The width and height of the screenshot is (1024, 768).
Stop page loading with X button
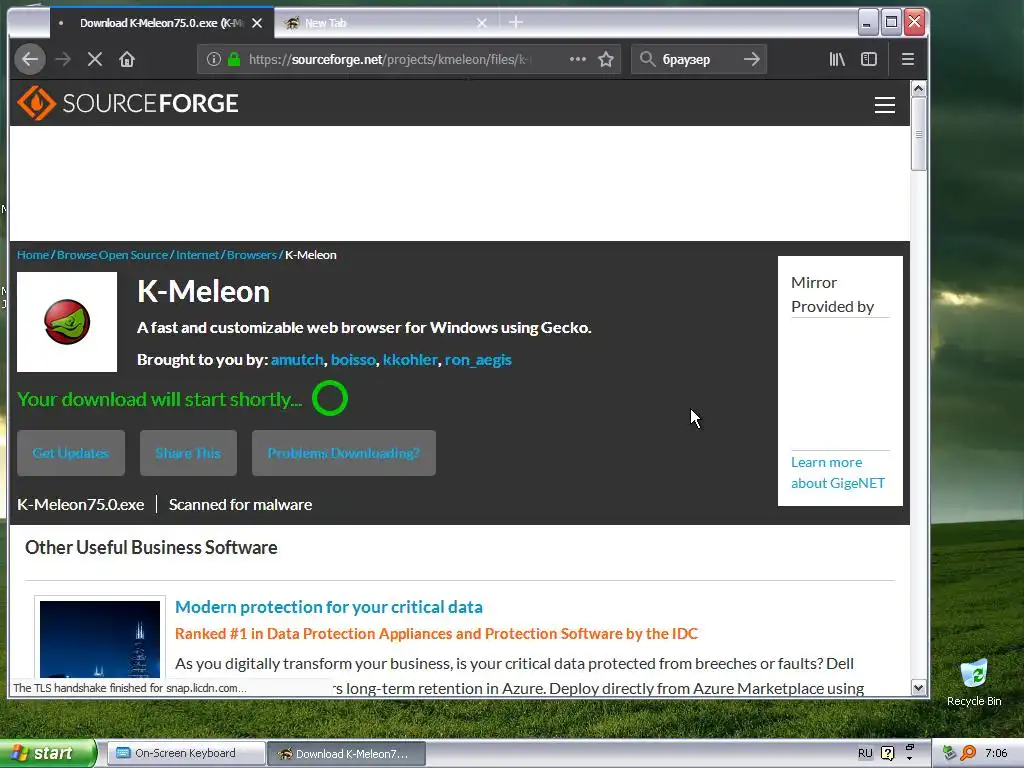[95, 59]
